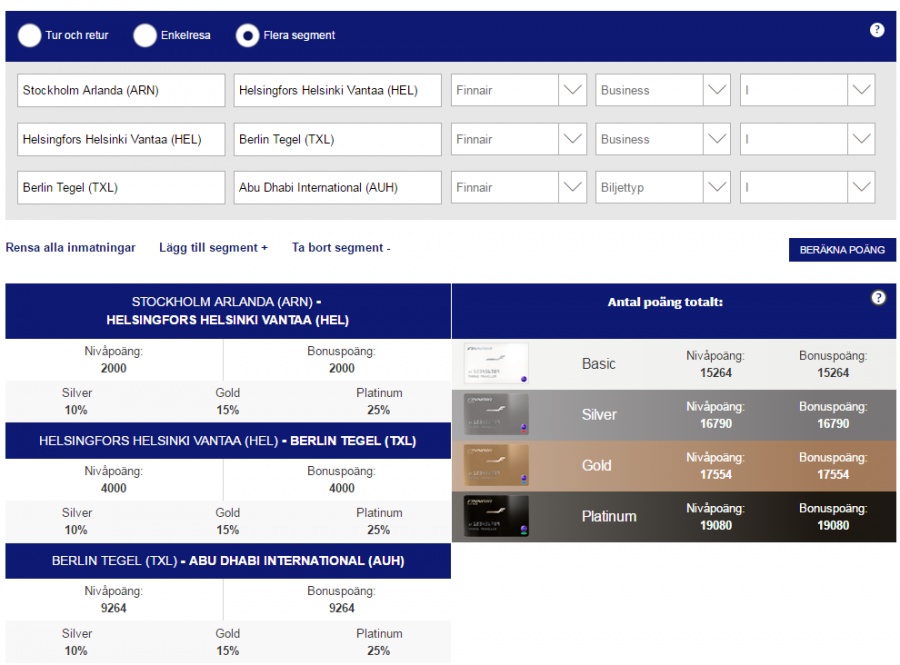
Task: Click the Stockholm Arlanda (ARN) origin field
Action: [x=122, y=90]
